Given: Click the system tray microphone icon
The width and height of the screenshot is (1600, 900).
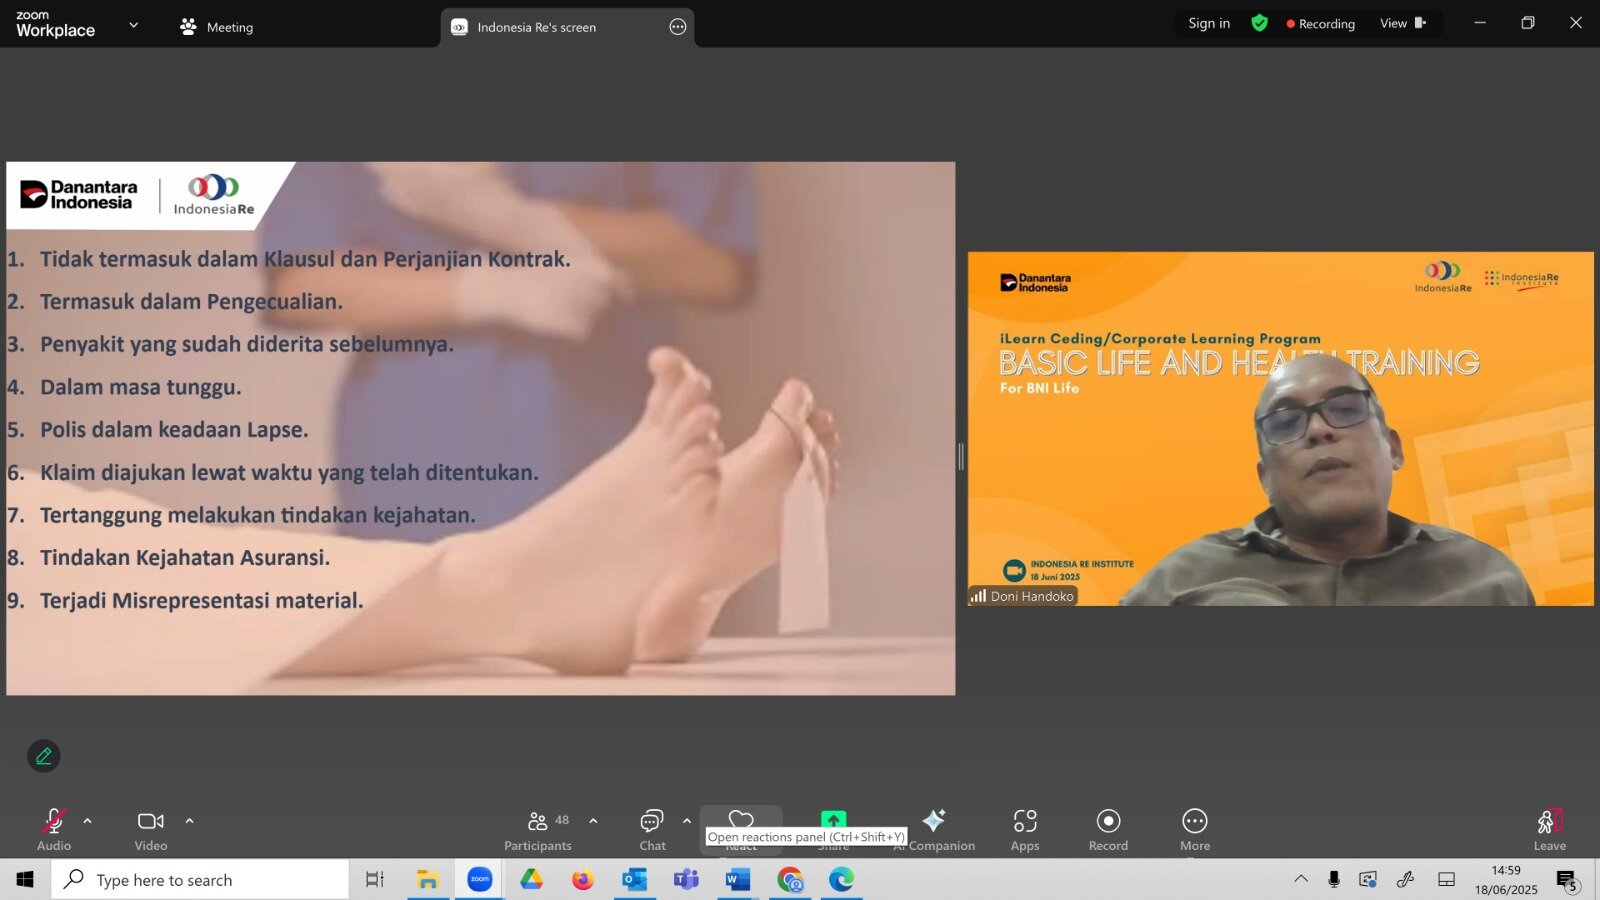Looking at the screenshot, I should [1334, 879].
